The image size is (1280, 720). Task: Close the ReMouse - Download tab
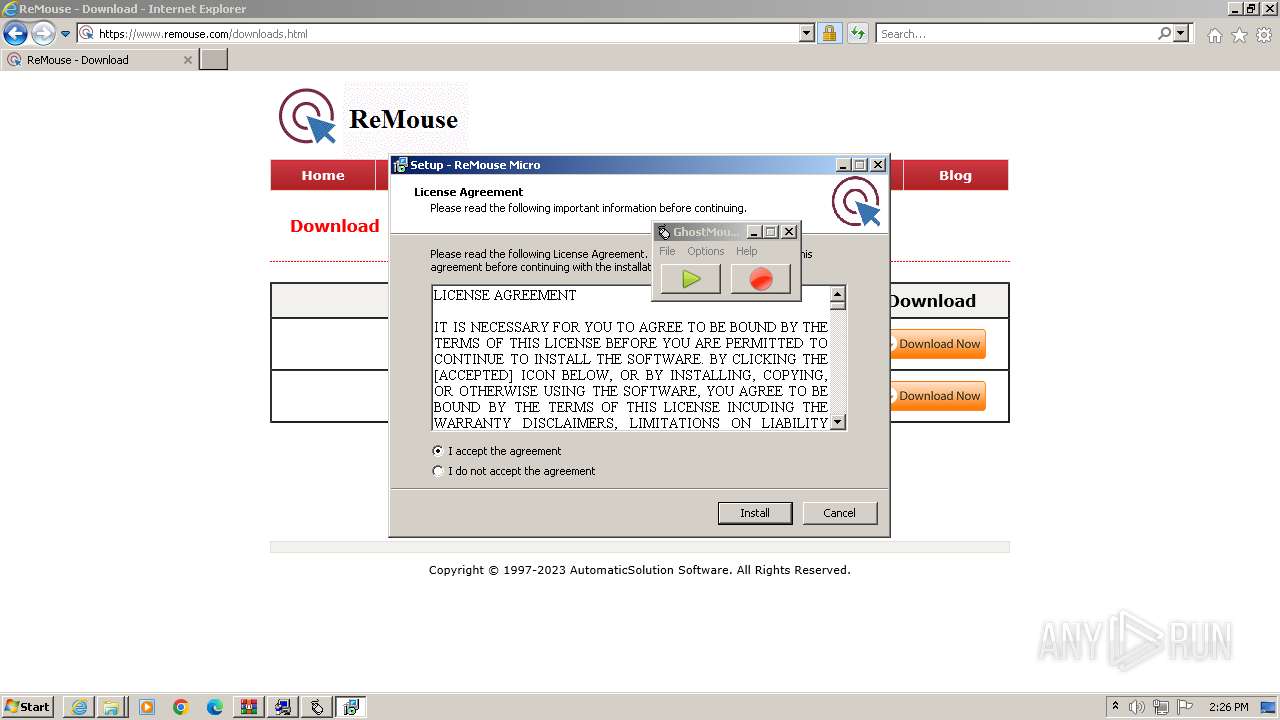coord(187,60)
